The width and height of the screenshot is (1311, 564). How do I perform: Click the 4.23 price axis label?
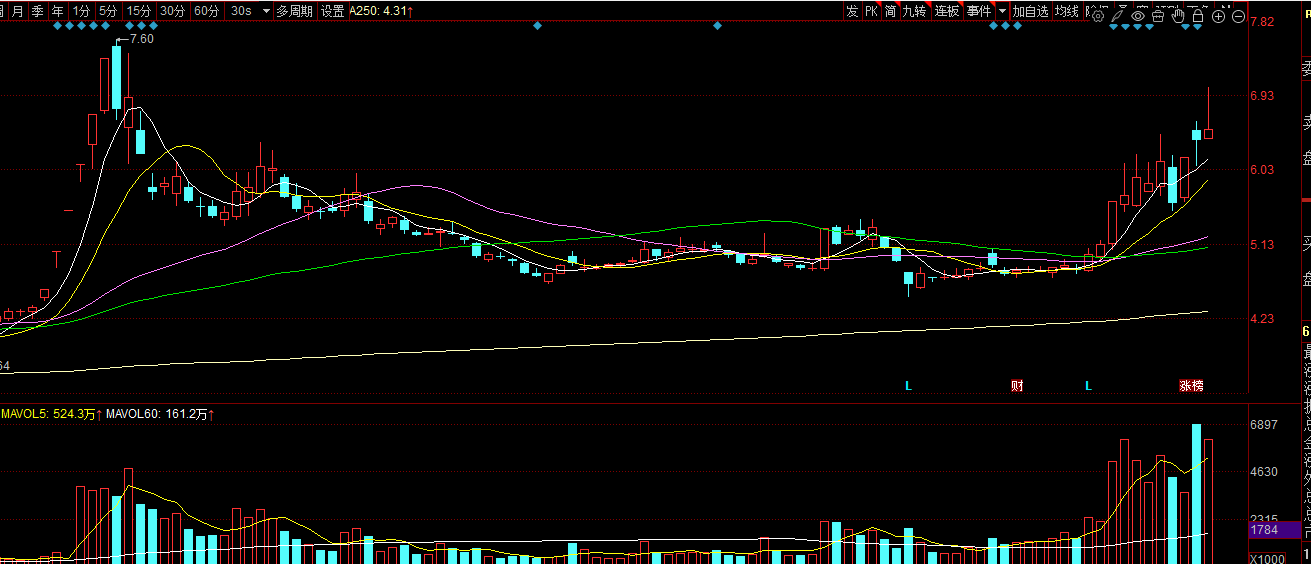[1263, 319]
